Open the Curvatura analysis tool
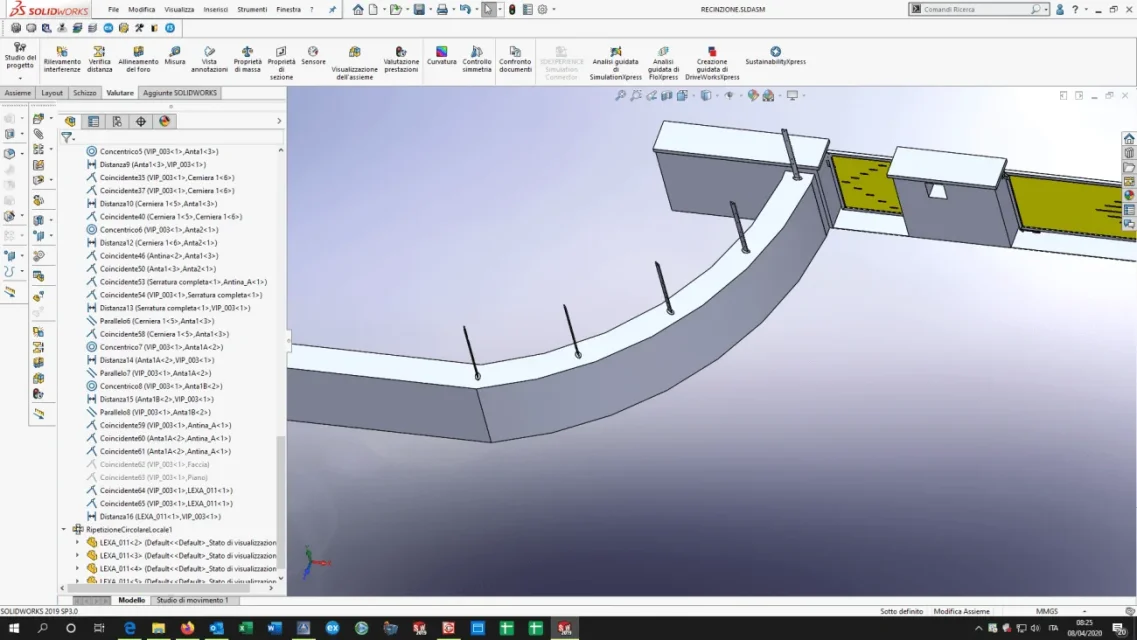The height and width of the screenshot is (640, 1137). (441, 56)
